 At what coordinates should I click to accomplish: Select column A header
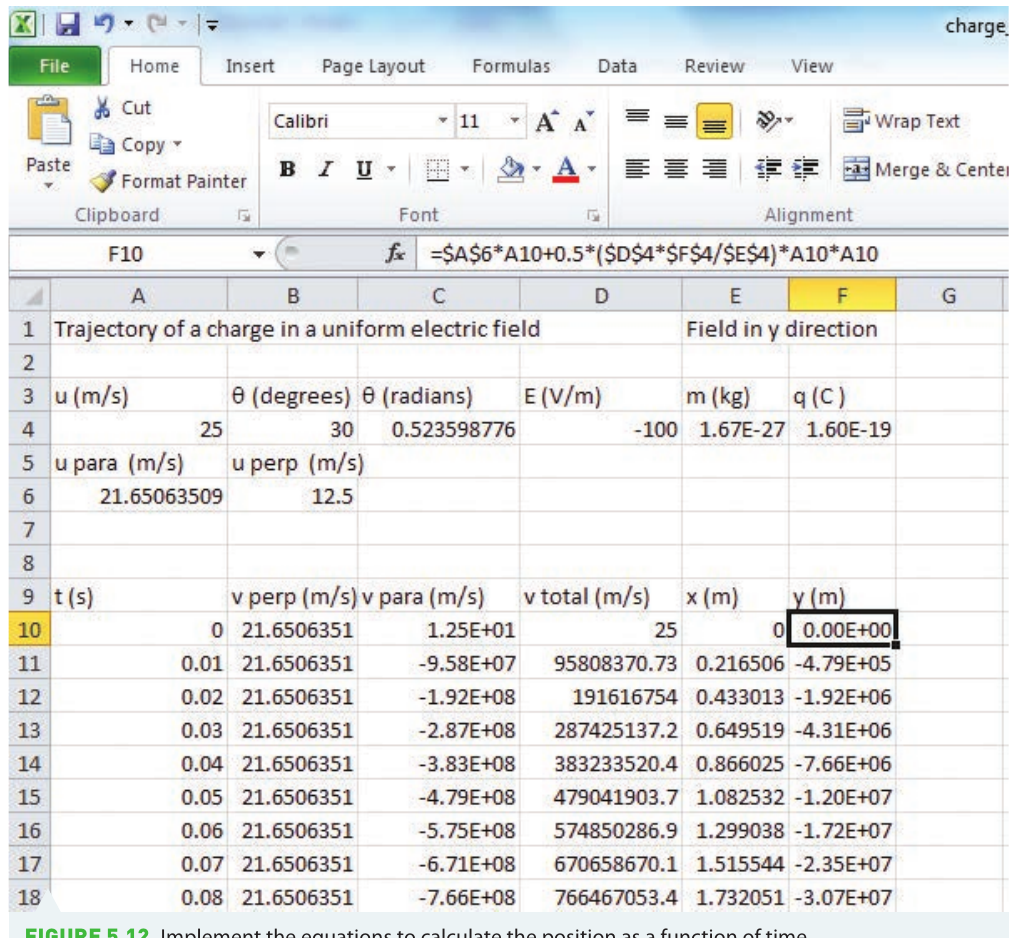click(139, 296)
